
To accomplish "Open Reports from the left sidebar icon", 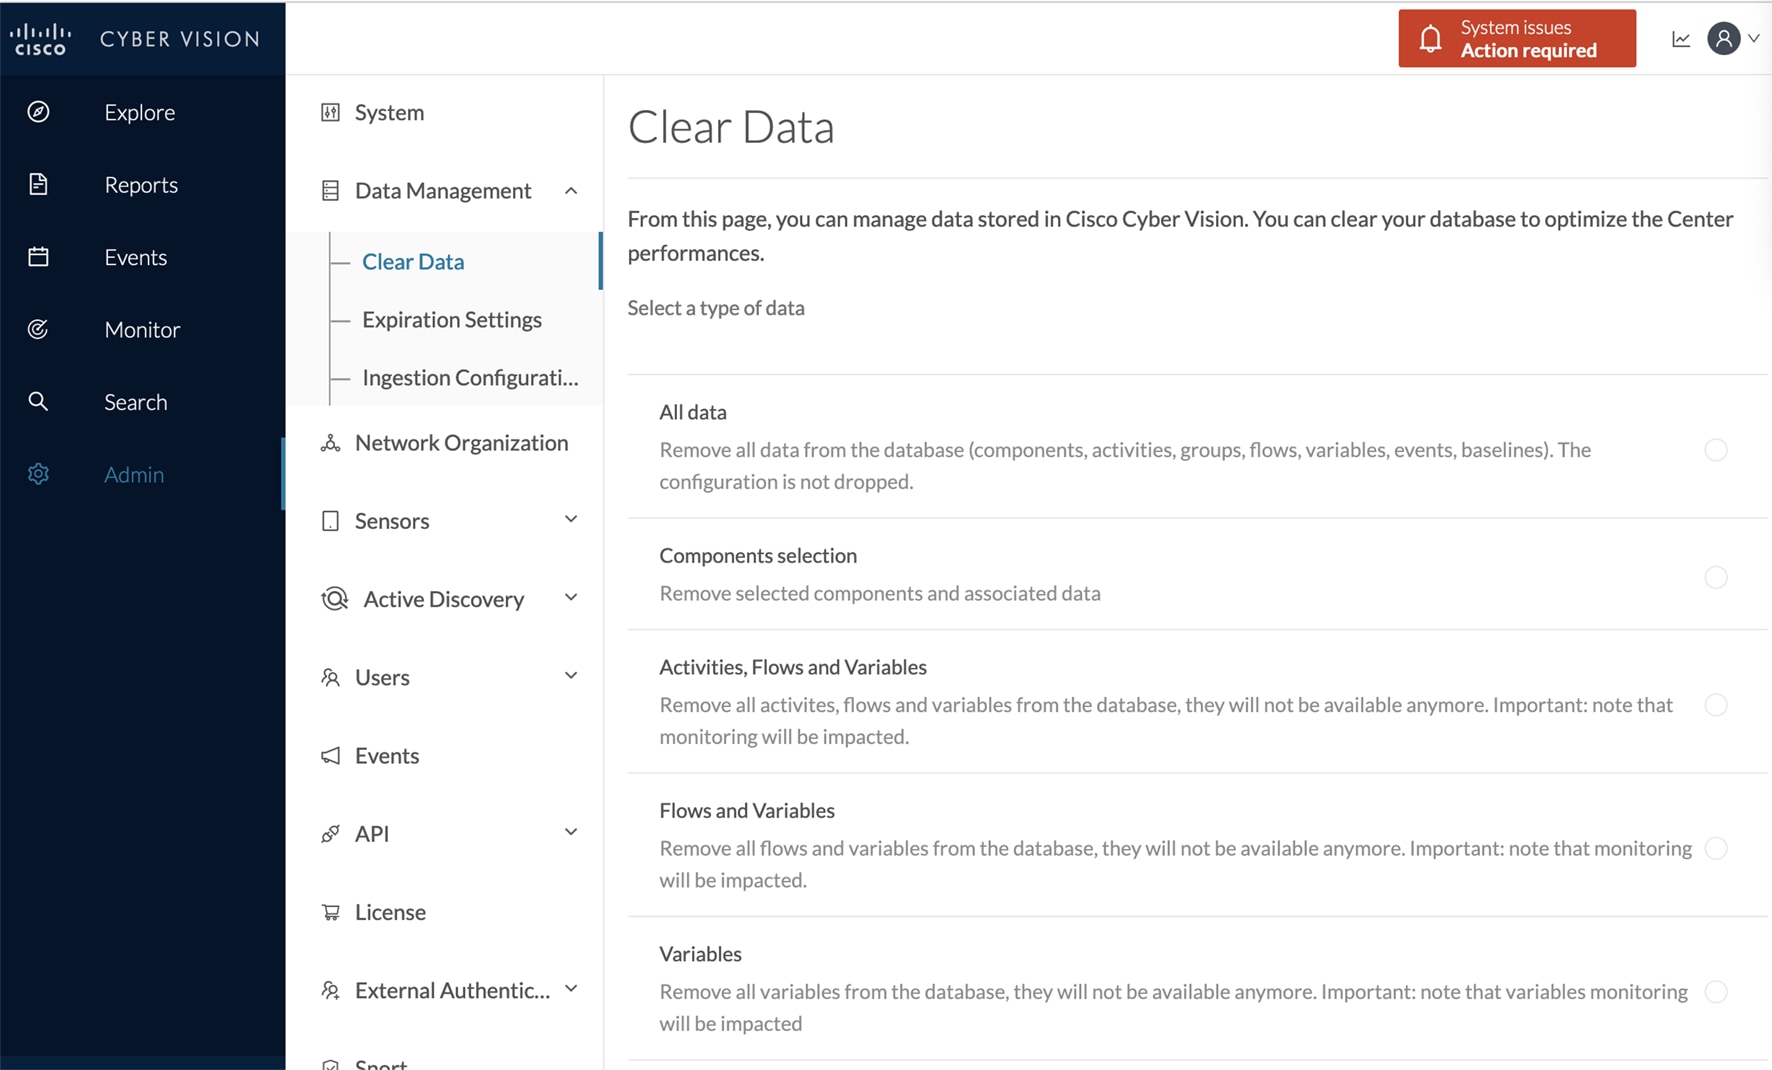I will pos(38,184).
